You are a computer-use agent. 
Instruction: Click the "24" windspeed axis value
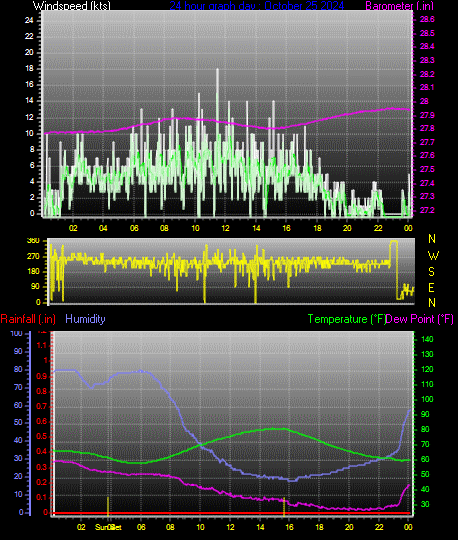coord(29,20)
